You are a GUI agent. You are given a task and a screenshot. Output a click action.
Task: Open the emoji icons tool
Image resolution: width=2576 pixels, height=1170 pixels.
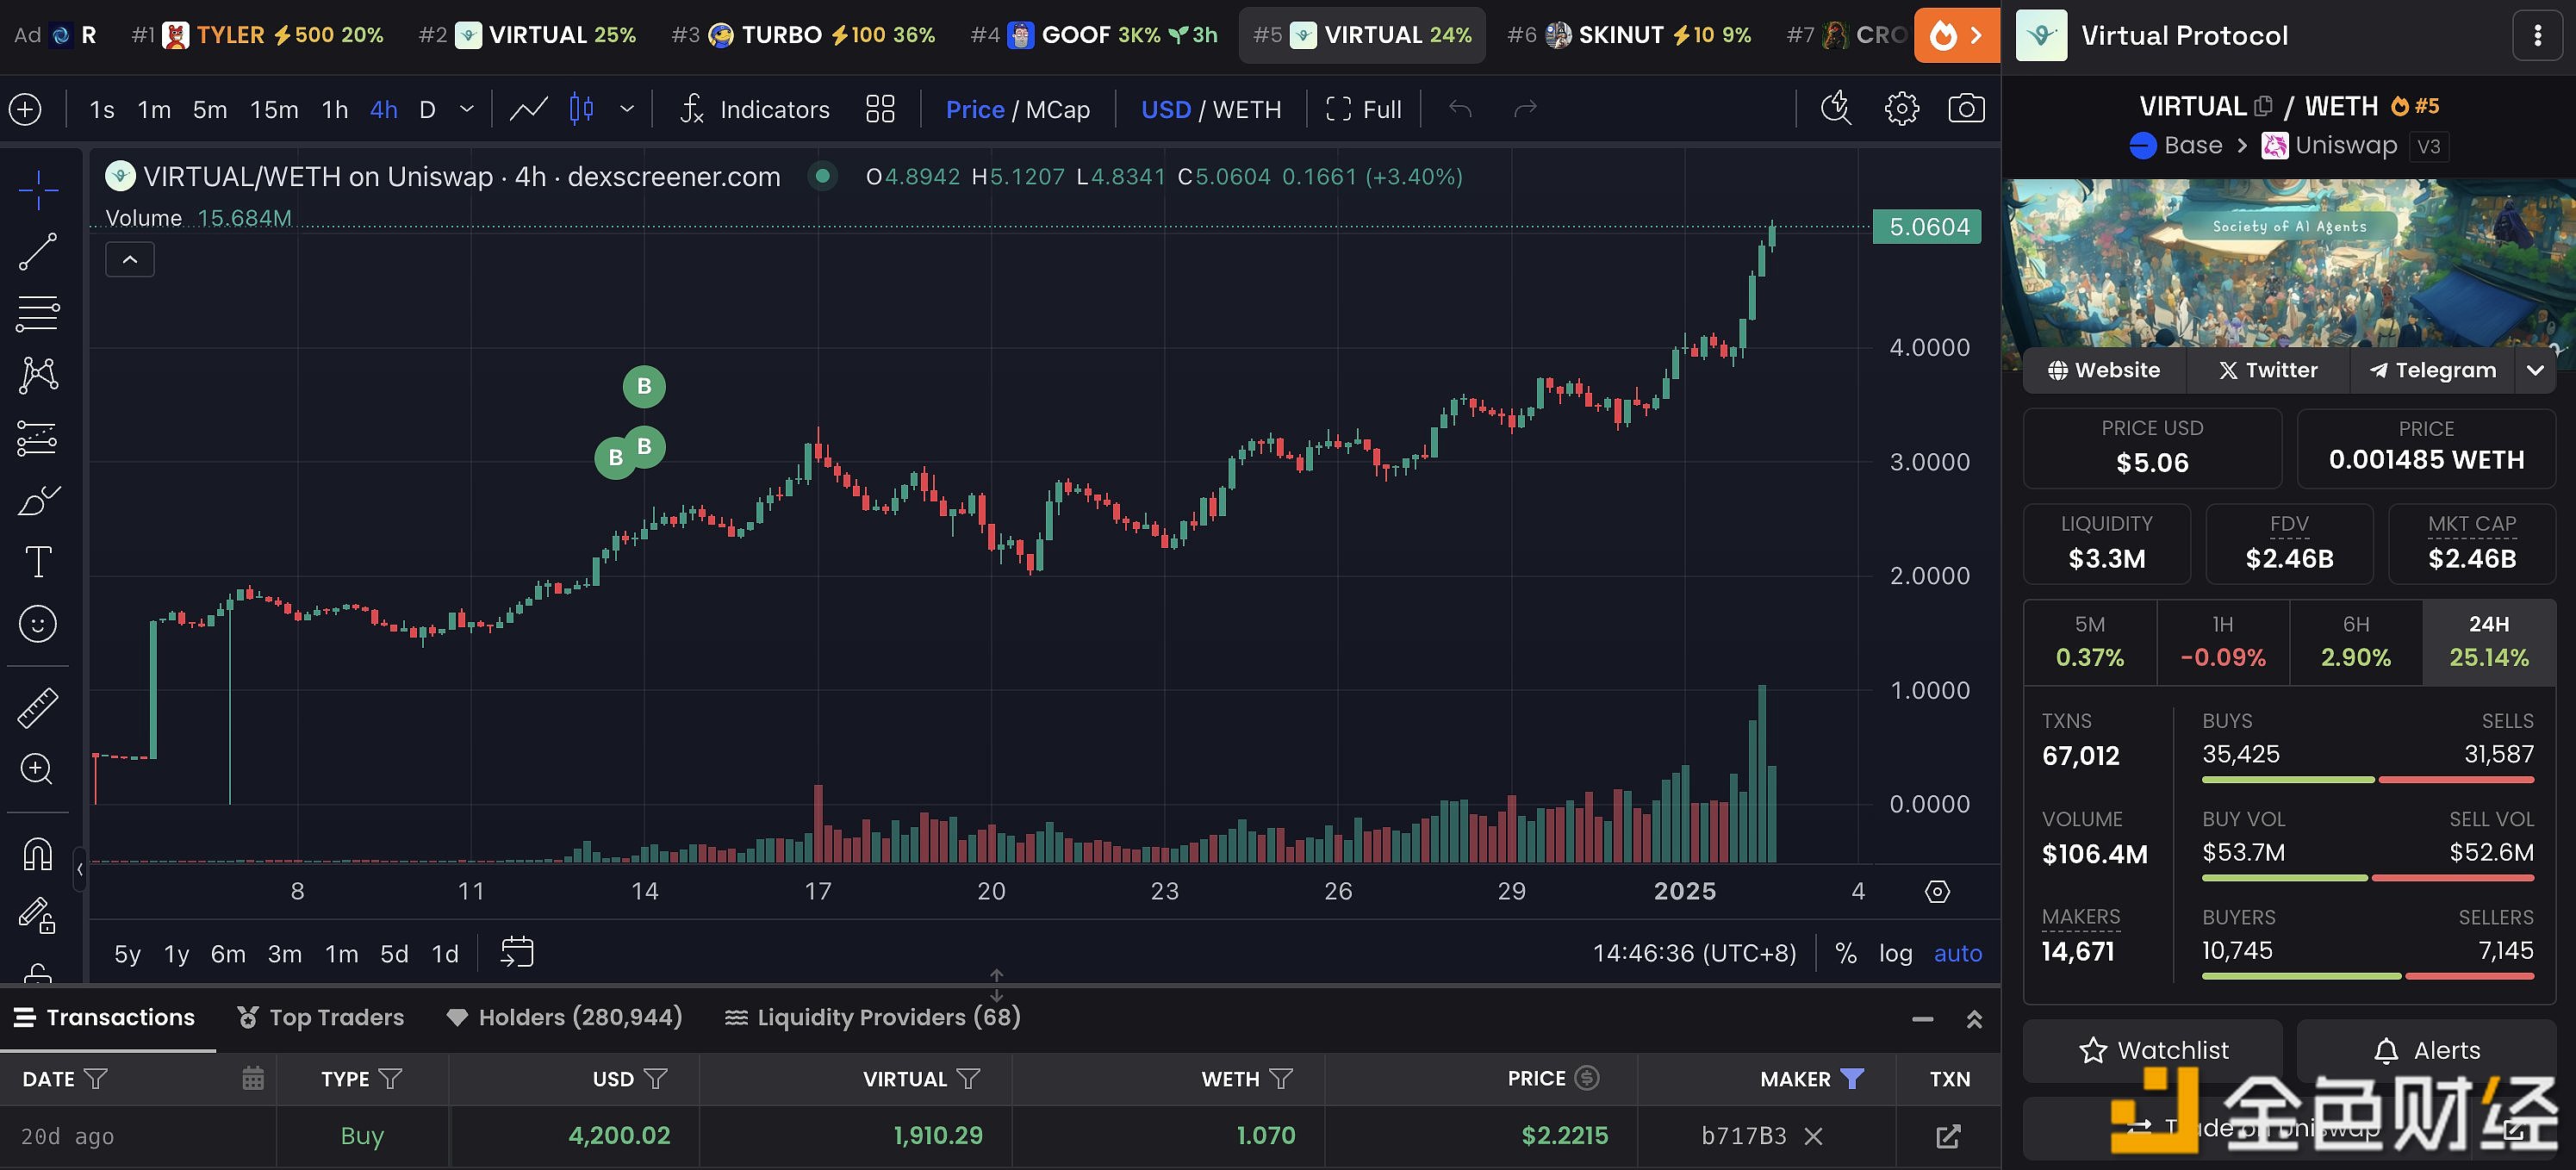pyautogui.click(x=38, y=625)
